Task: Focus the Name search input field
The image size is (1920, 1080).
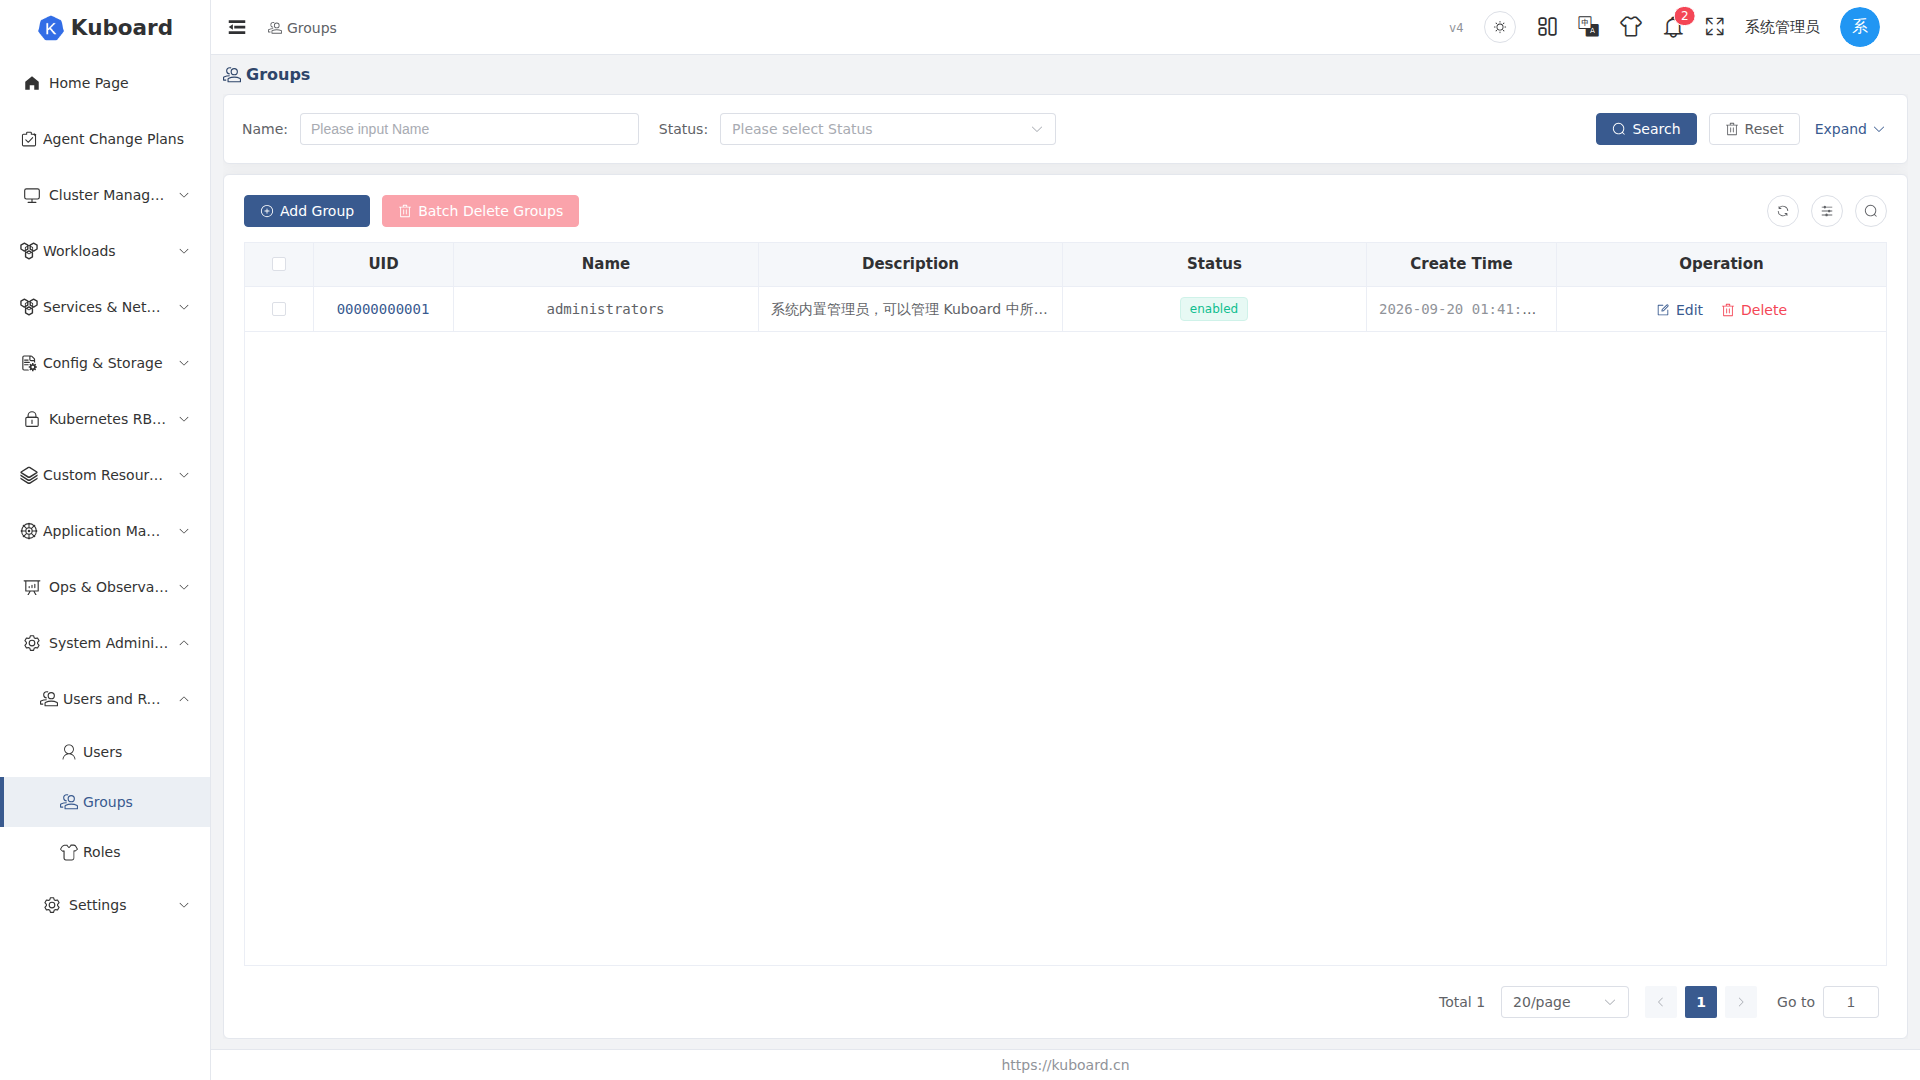Action: [x=469, y=129]
